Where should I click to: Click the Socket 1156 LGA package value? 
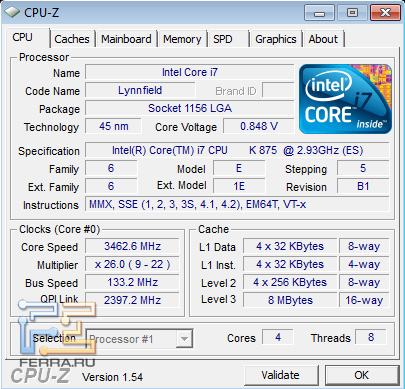(x=190, y=108)
